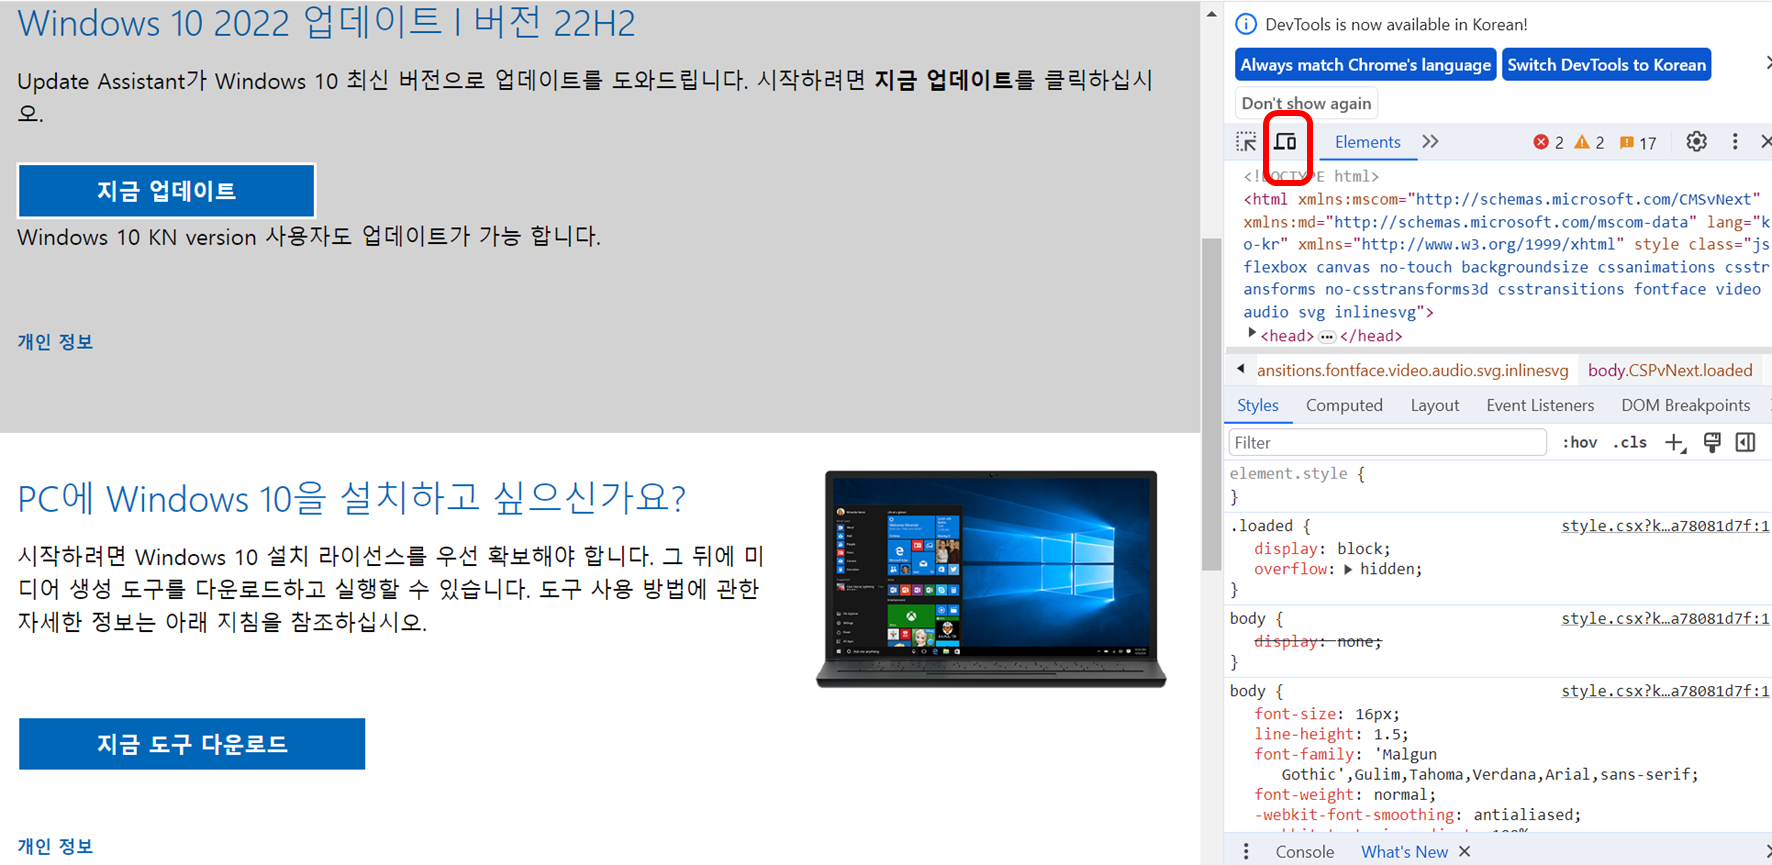Screen dimensions: 1772x865
Task: Select the inlinesvg html breadcrumb
Action: (1412, 370)
